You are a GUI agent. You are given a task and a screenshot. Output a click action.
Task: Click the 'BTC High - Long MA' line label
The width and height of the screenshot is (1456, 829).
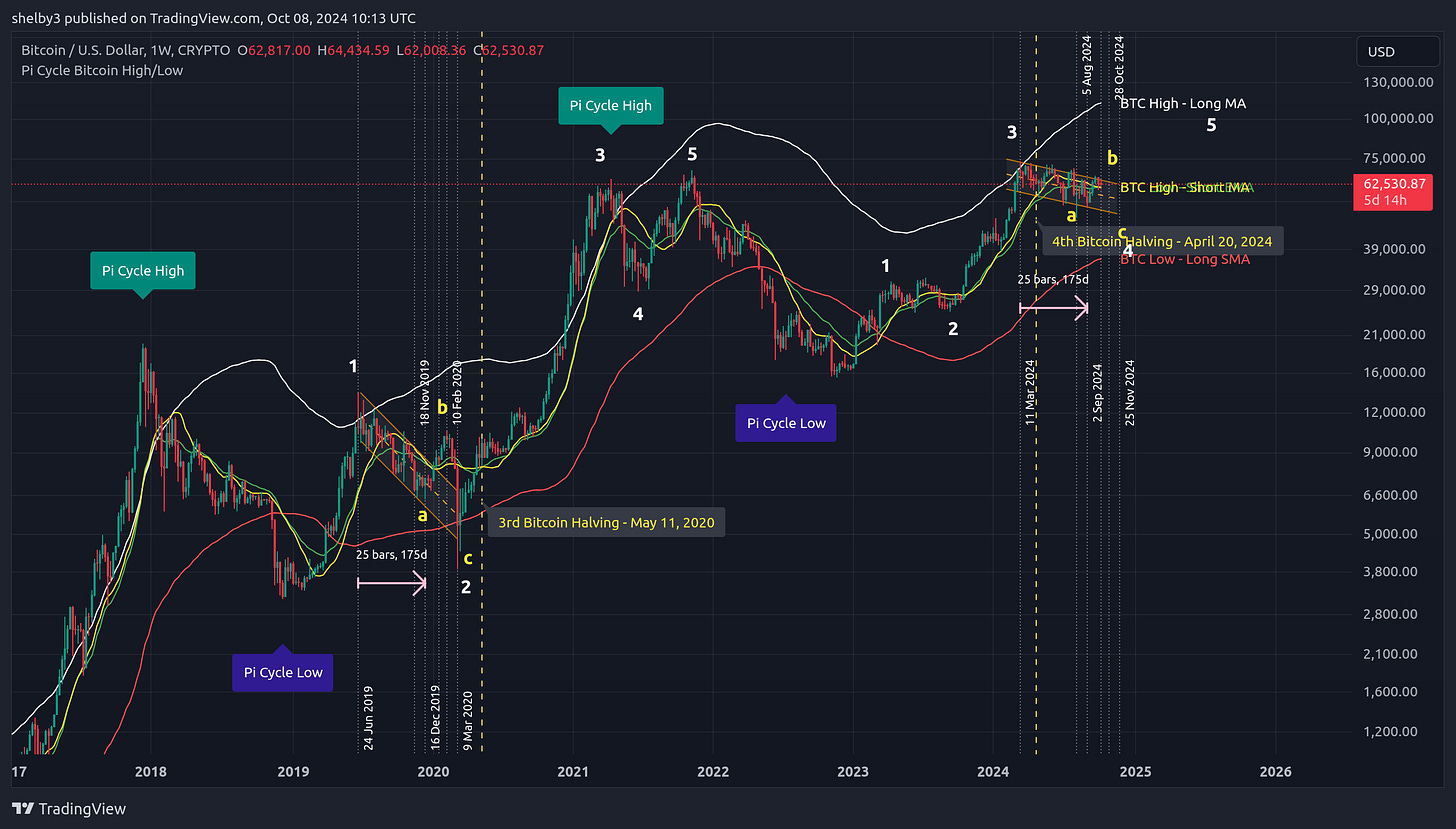(1183, 103)
